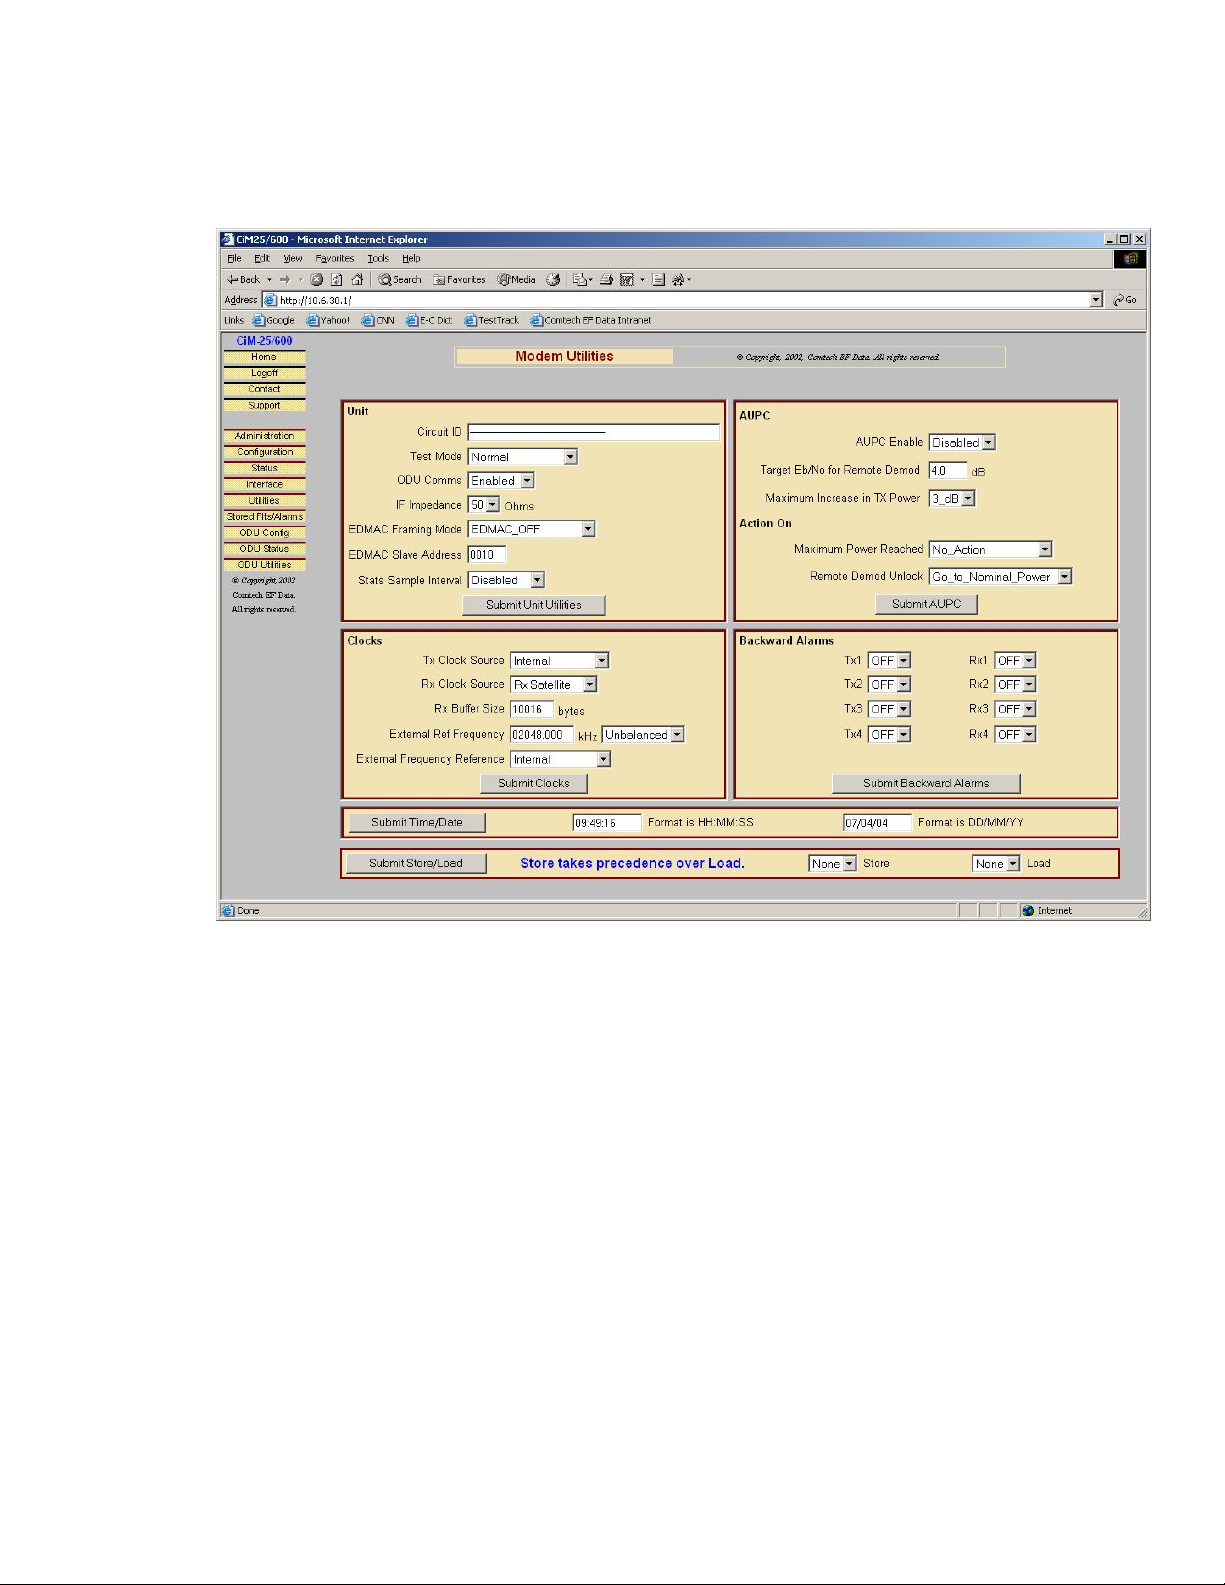Open the EDMAC Framing Mode dropdown
The image size is (1225, 1585).
531,529
